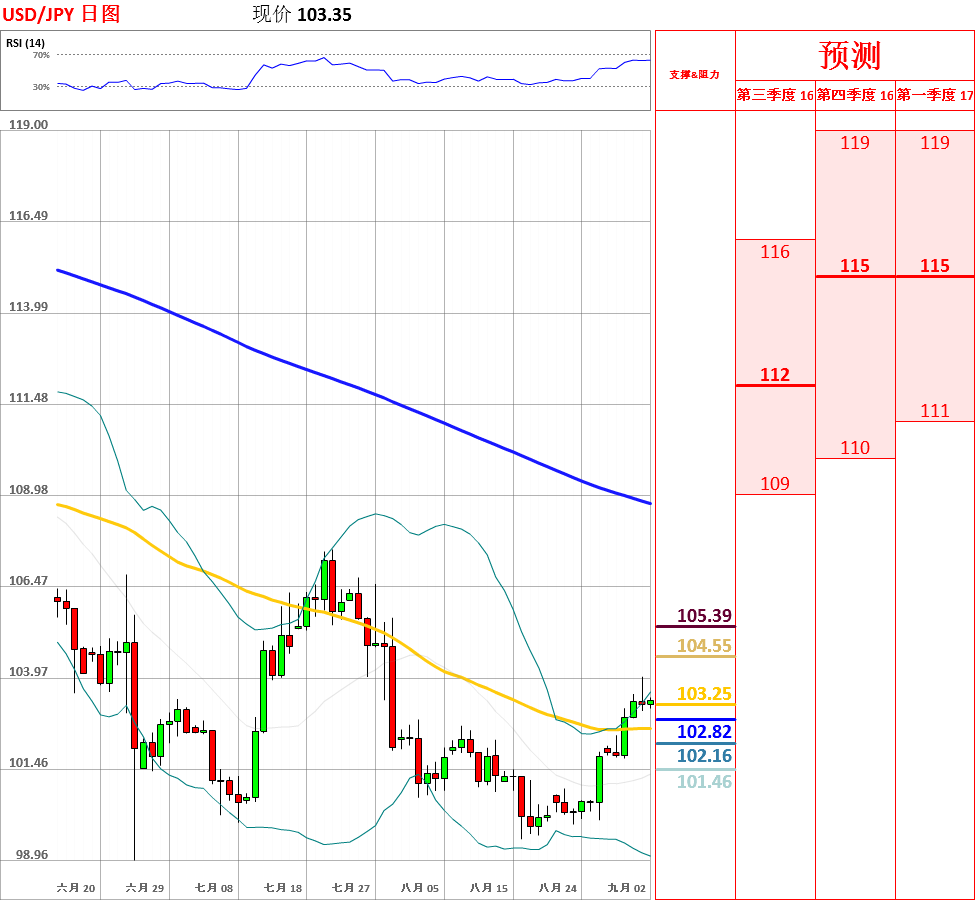Click the 八月 24 date label
Image resolution: width=975 pixels, height=900 pixels.
558,888
